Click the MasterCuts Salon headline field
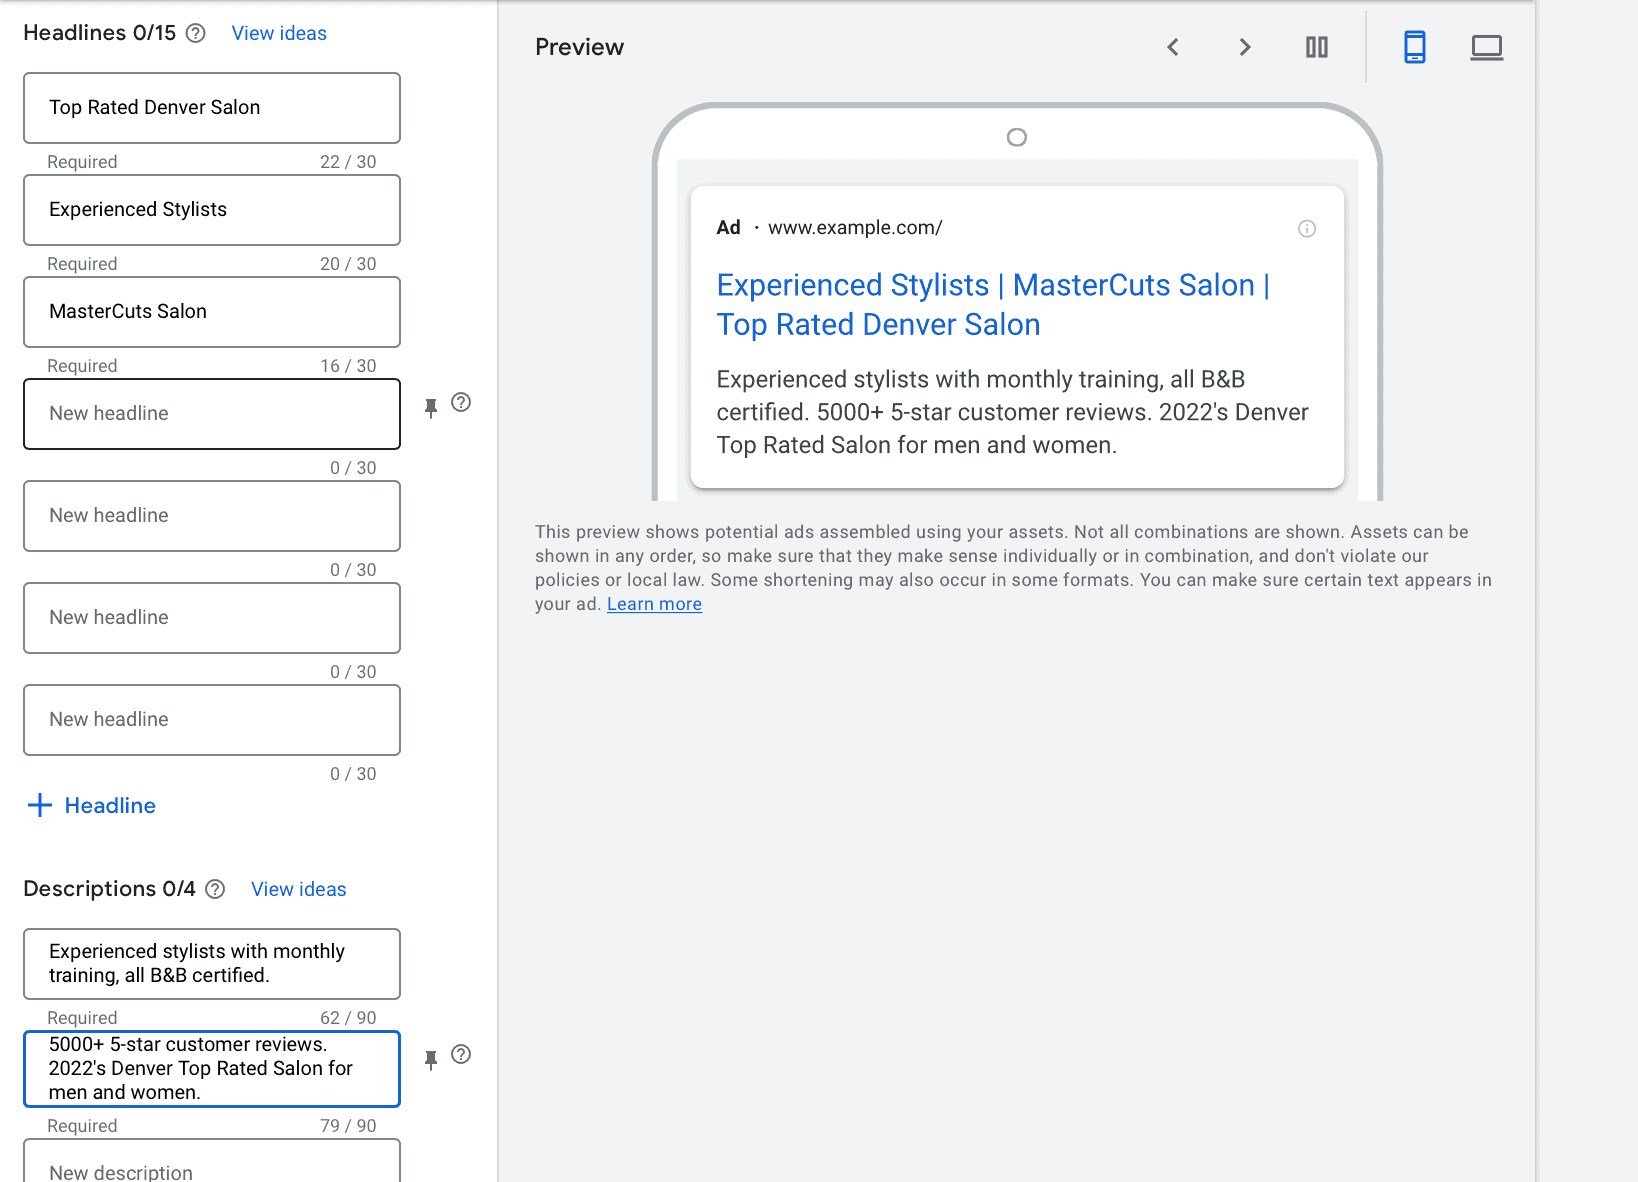The image size is (1638, 1182). pyautogui.click(x=212, y=312)
